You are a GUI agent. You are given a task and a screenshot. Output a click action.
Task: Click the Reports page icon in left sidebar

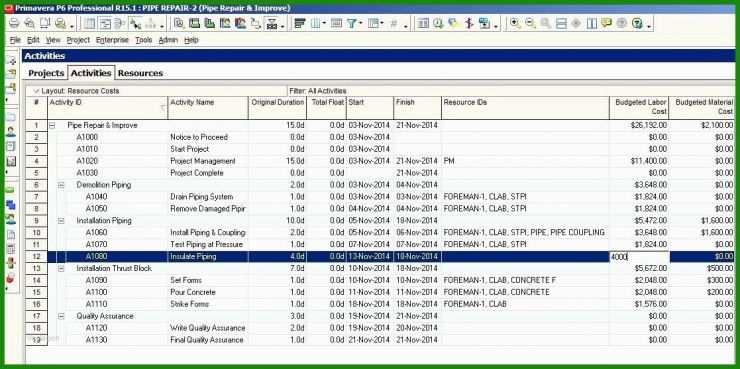pyautogui.click(x=10, y=146)
